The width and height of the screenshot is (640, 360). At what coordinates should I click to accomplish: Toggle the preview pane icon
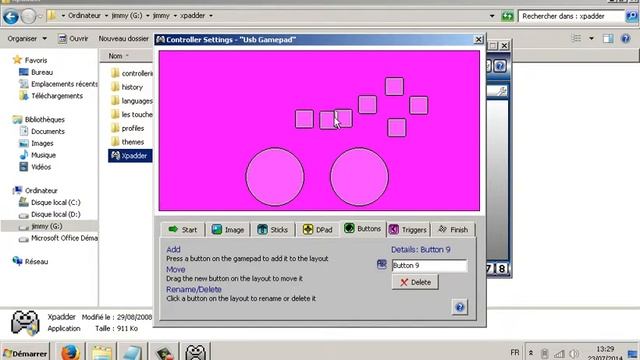608,38
